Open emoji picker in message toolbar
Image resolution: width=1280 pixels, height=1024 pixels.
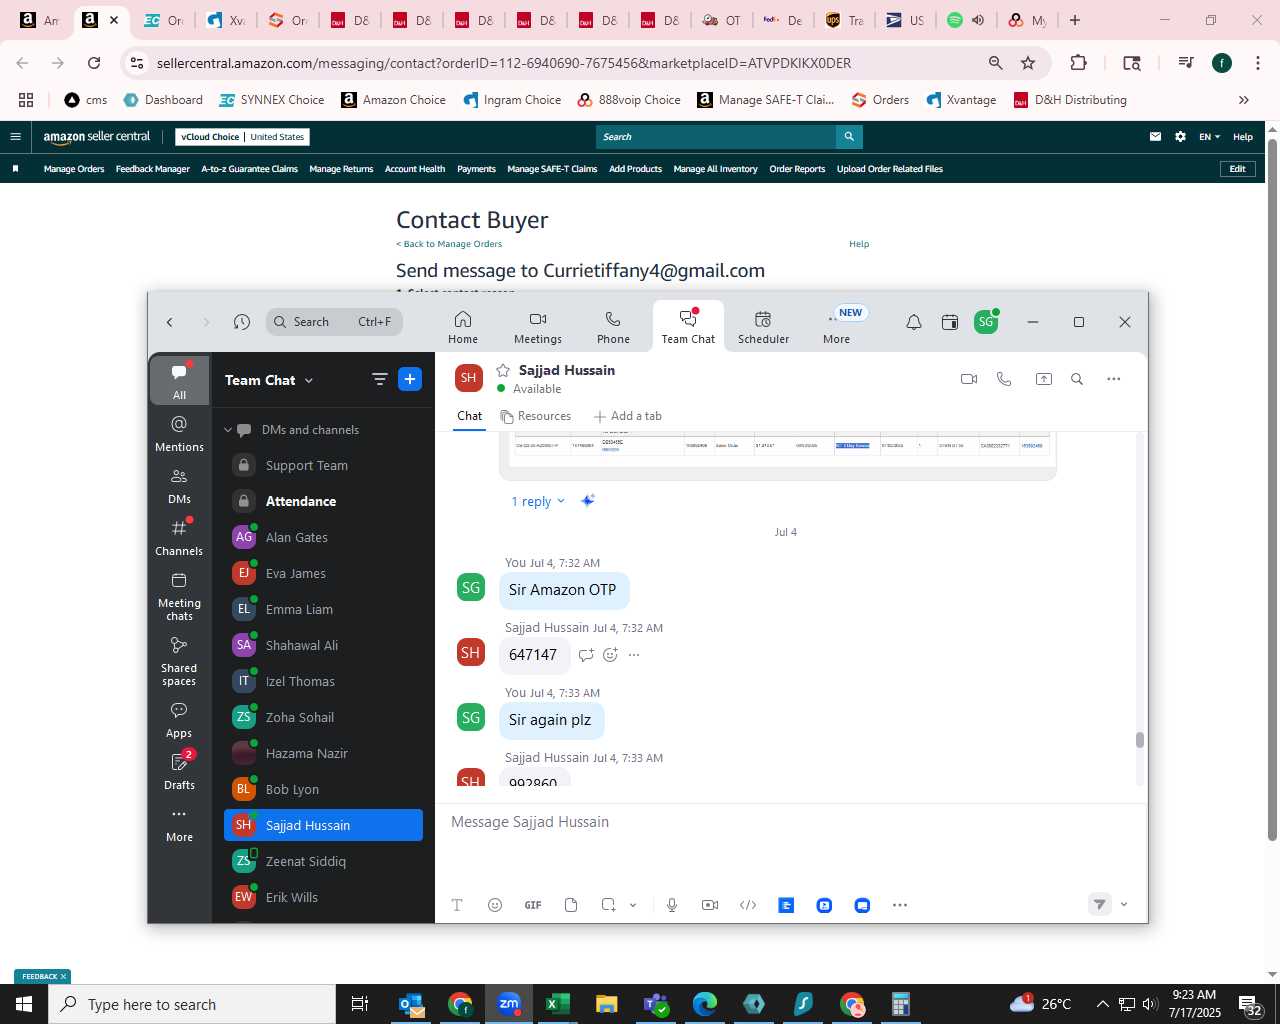[495, 905]
